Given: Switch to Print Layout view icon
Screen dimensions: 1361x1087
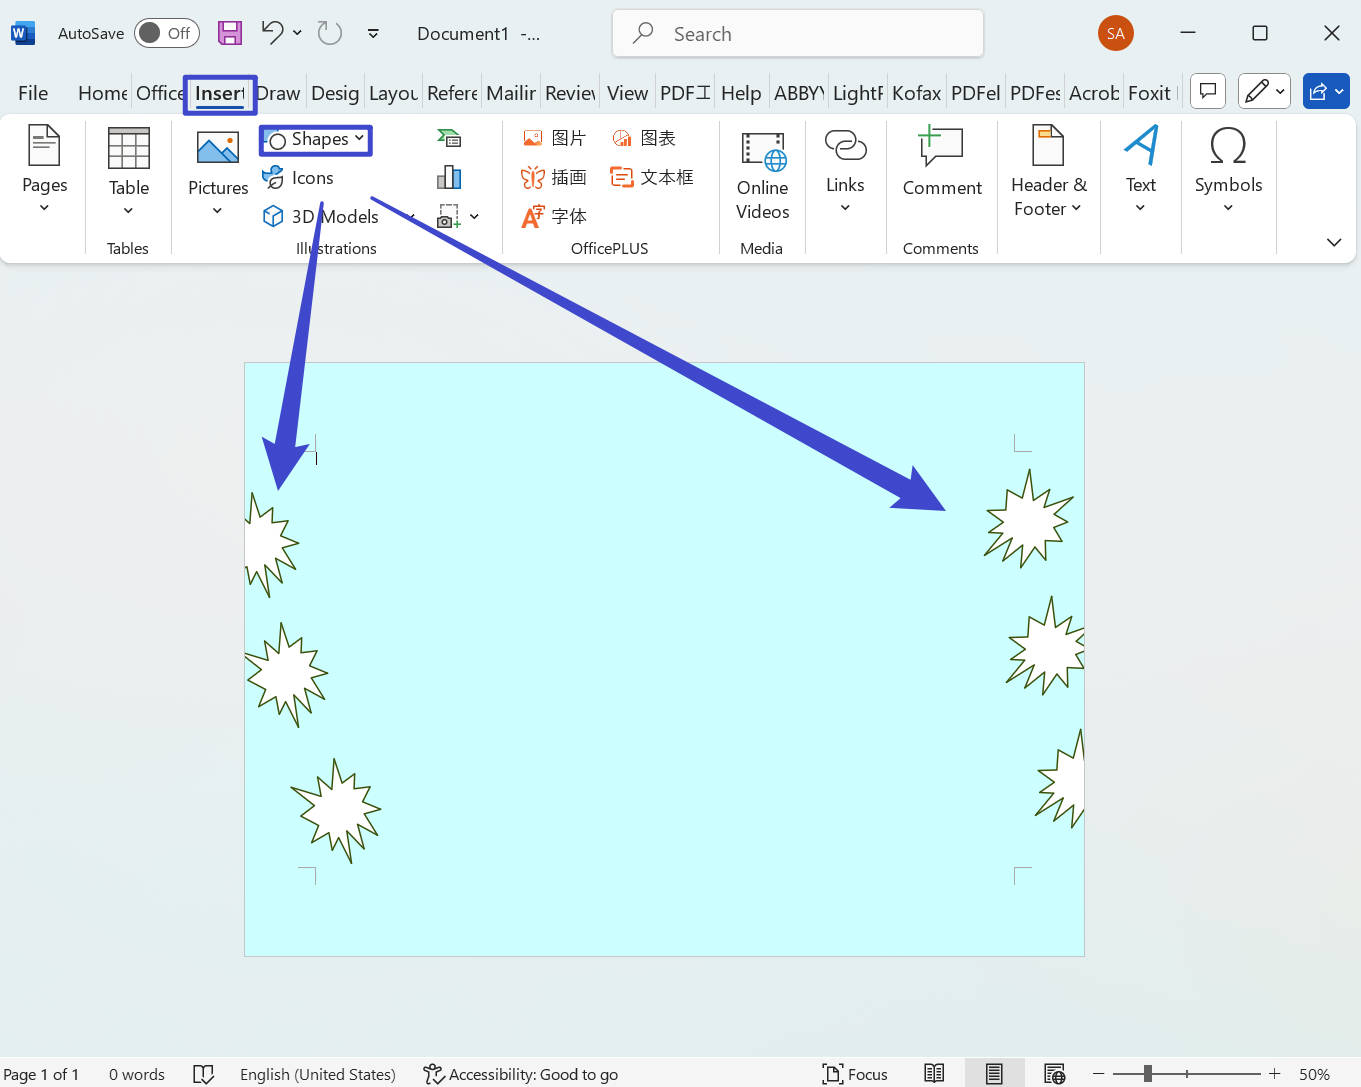Looking at the screenshot, I should click(x=994, y=1073).
